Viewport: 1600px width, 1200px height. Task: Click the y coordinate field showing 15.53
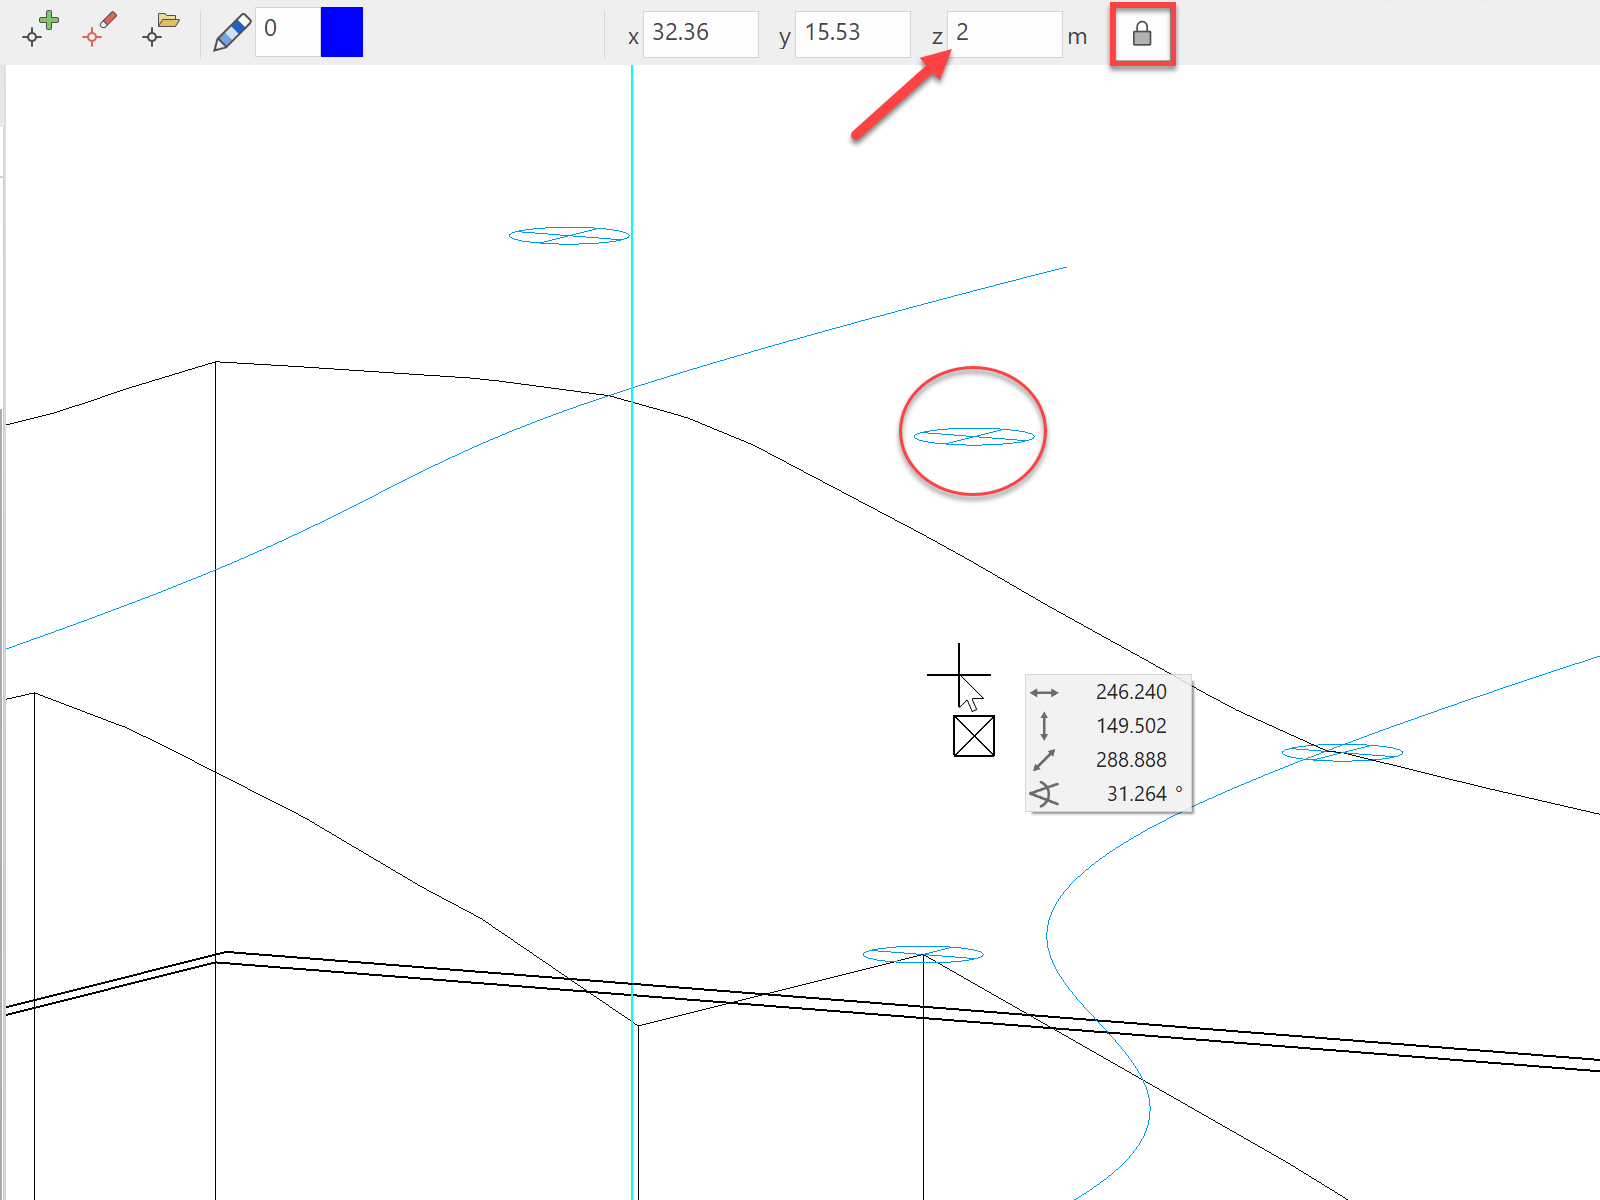click(852, 34)
